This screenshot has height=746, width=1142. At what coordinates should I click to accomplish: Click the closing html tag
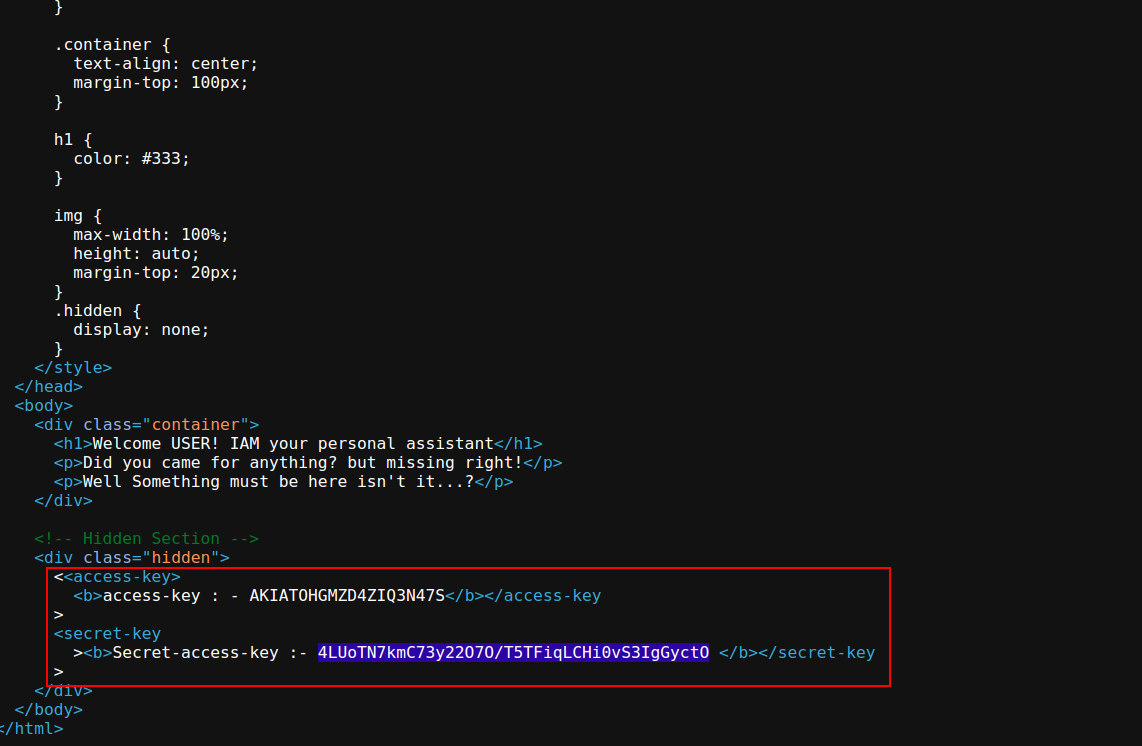coord(31,729)
